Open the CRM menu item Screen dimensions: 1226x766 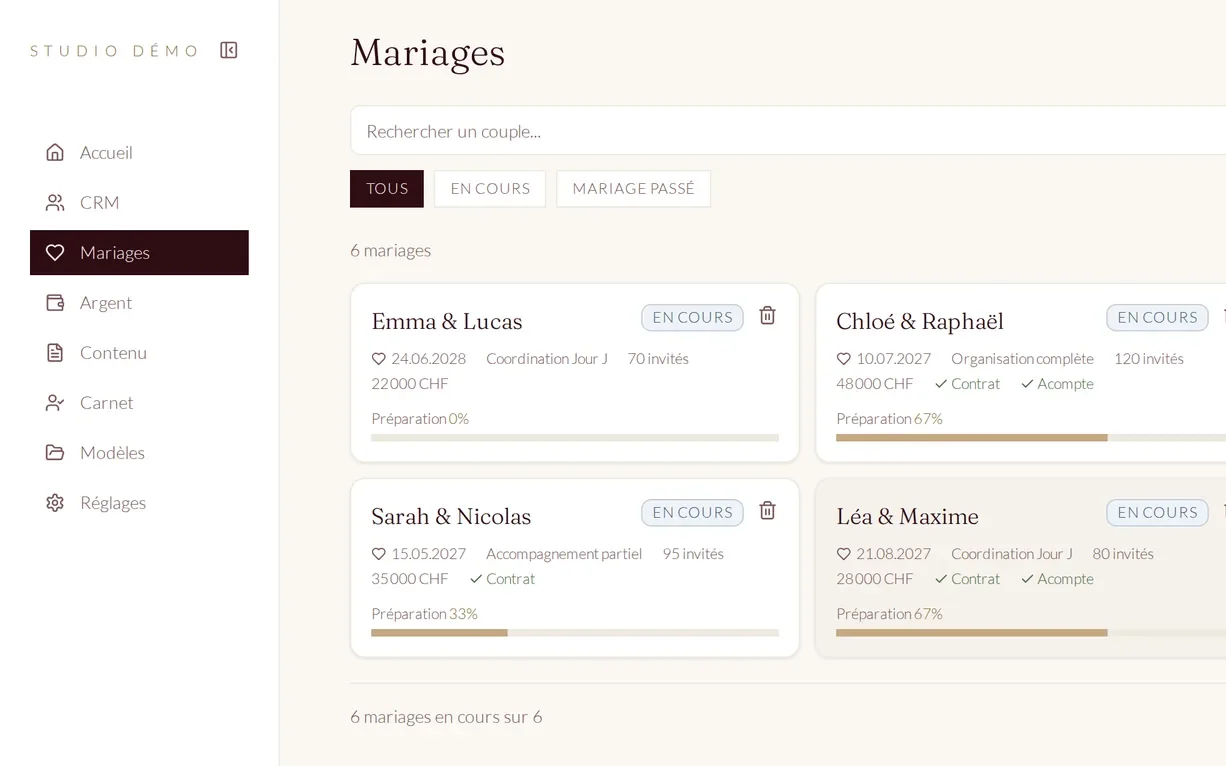click(139, 202)
